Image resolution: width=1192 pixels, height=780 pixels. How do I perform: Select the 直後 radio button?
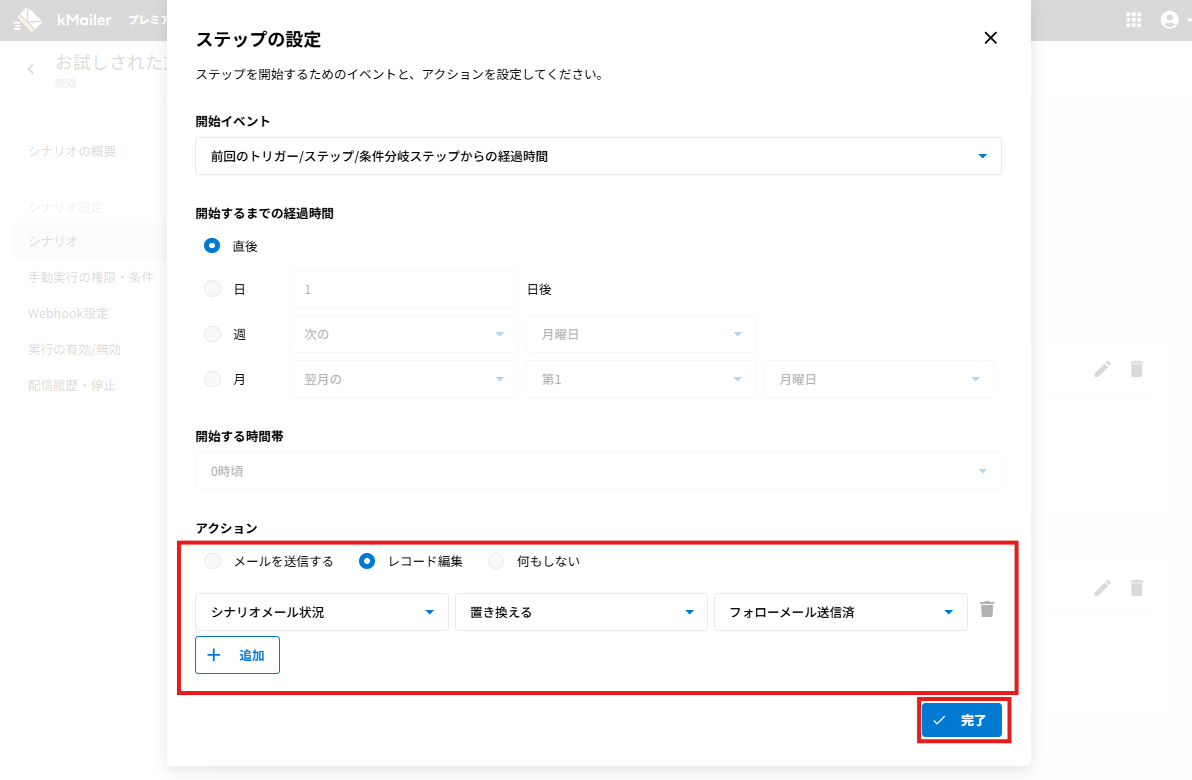(212, 246)
